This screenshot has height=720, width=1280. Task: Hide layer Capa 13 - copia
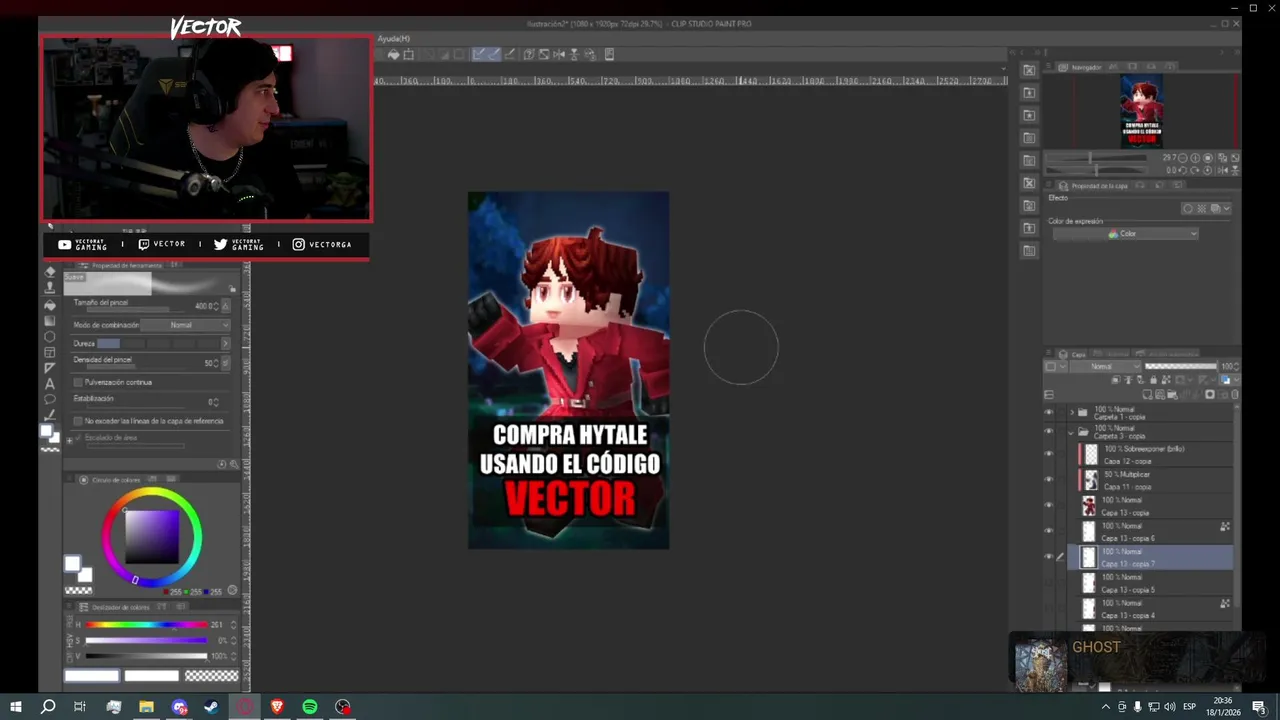click(x=1049, y=505)
